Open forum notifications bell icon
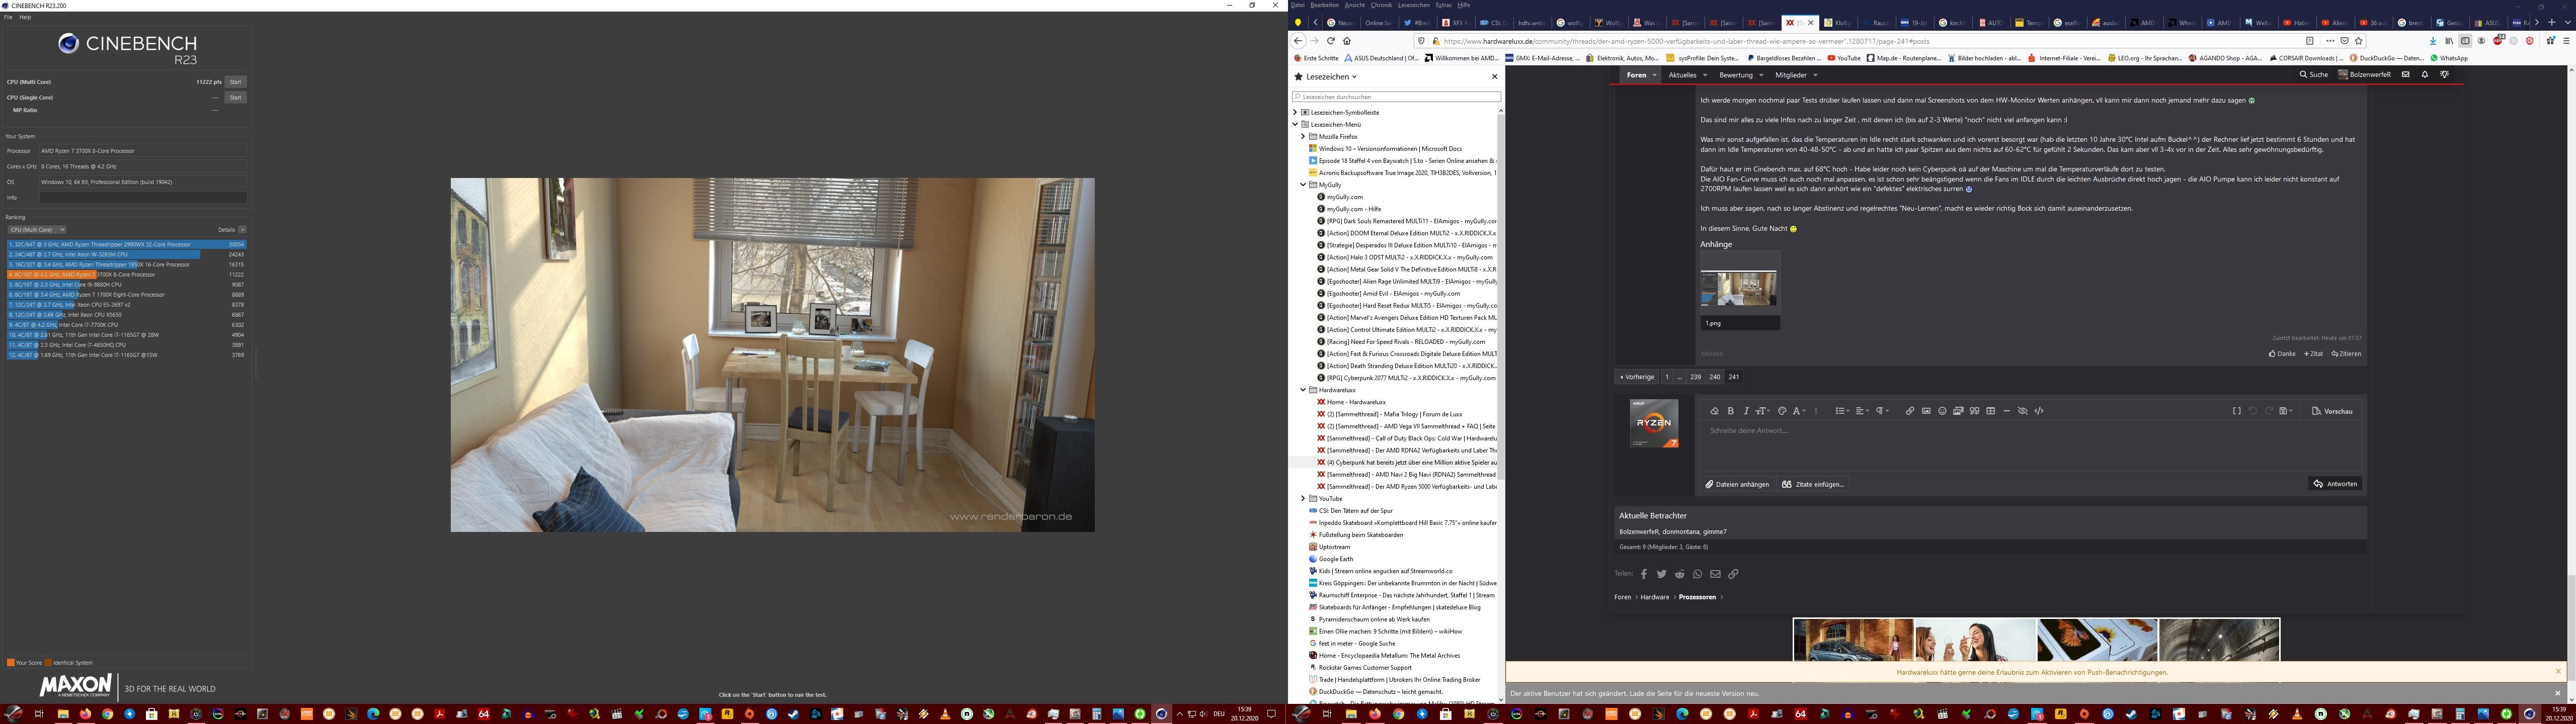 coord(2425,74)
